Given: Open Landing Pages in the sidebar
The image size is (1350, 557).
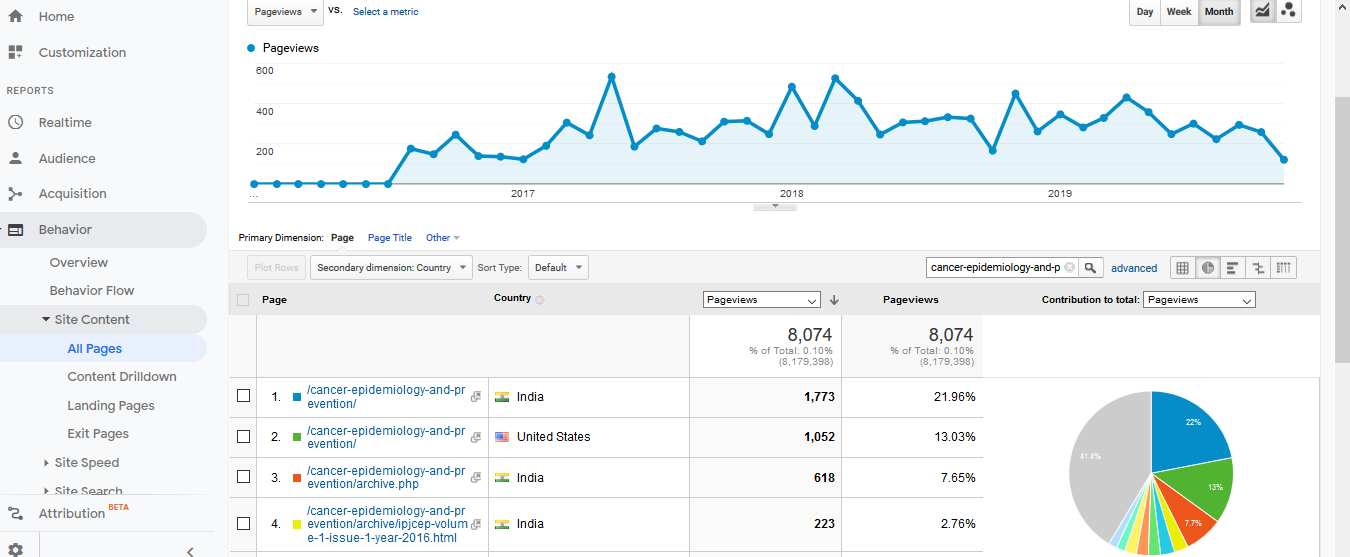Looking at the screenshot, I should [111, 406].
